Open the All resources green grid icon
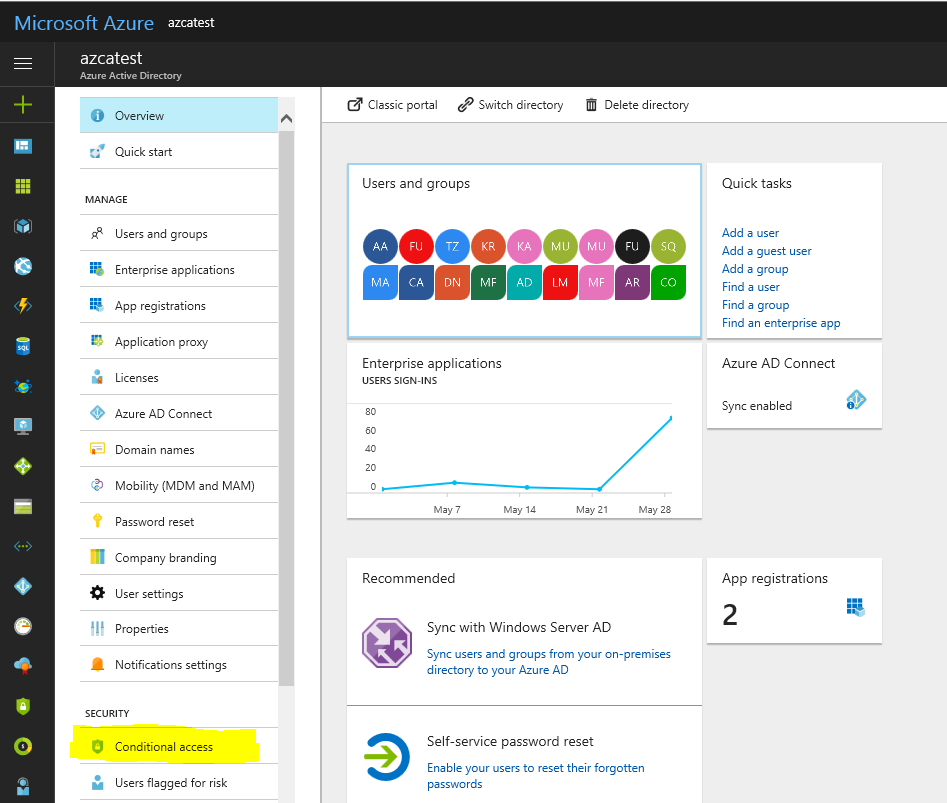Image resolution: width=947 pixels, height=803 pixels. pyautogui.click(x=23, y=186)
